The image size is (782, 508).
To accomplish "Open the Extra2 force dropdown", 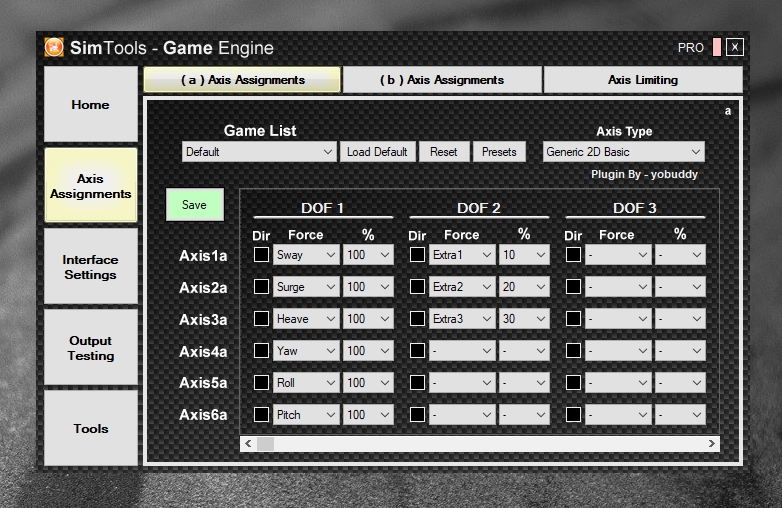I will pos(462,287).
